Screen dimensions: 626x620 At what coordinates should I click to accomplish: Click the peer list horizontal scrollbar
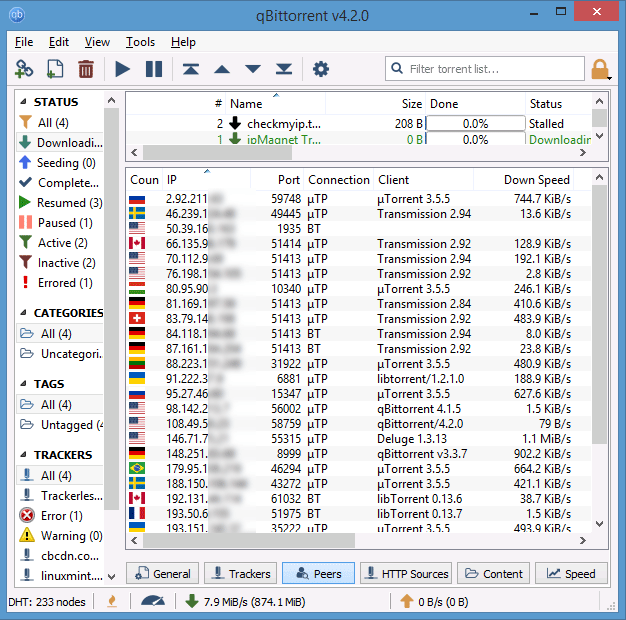[x=249, y=541]
